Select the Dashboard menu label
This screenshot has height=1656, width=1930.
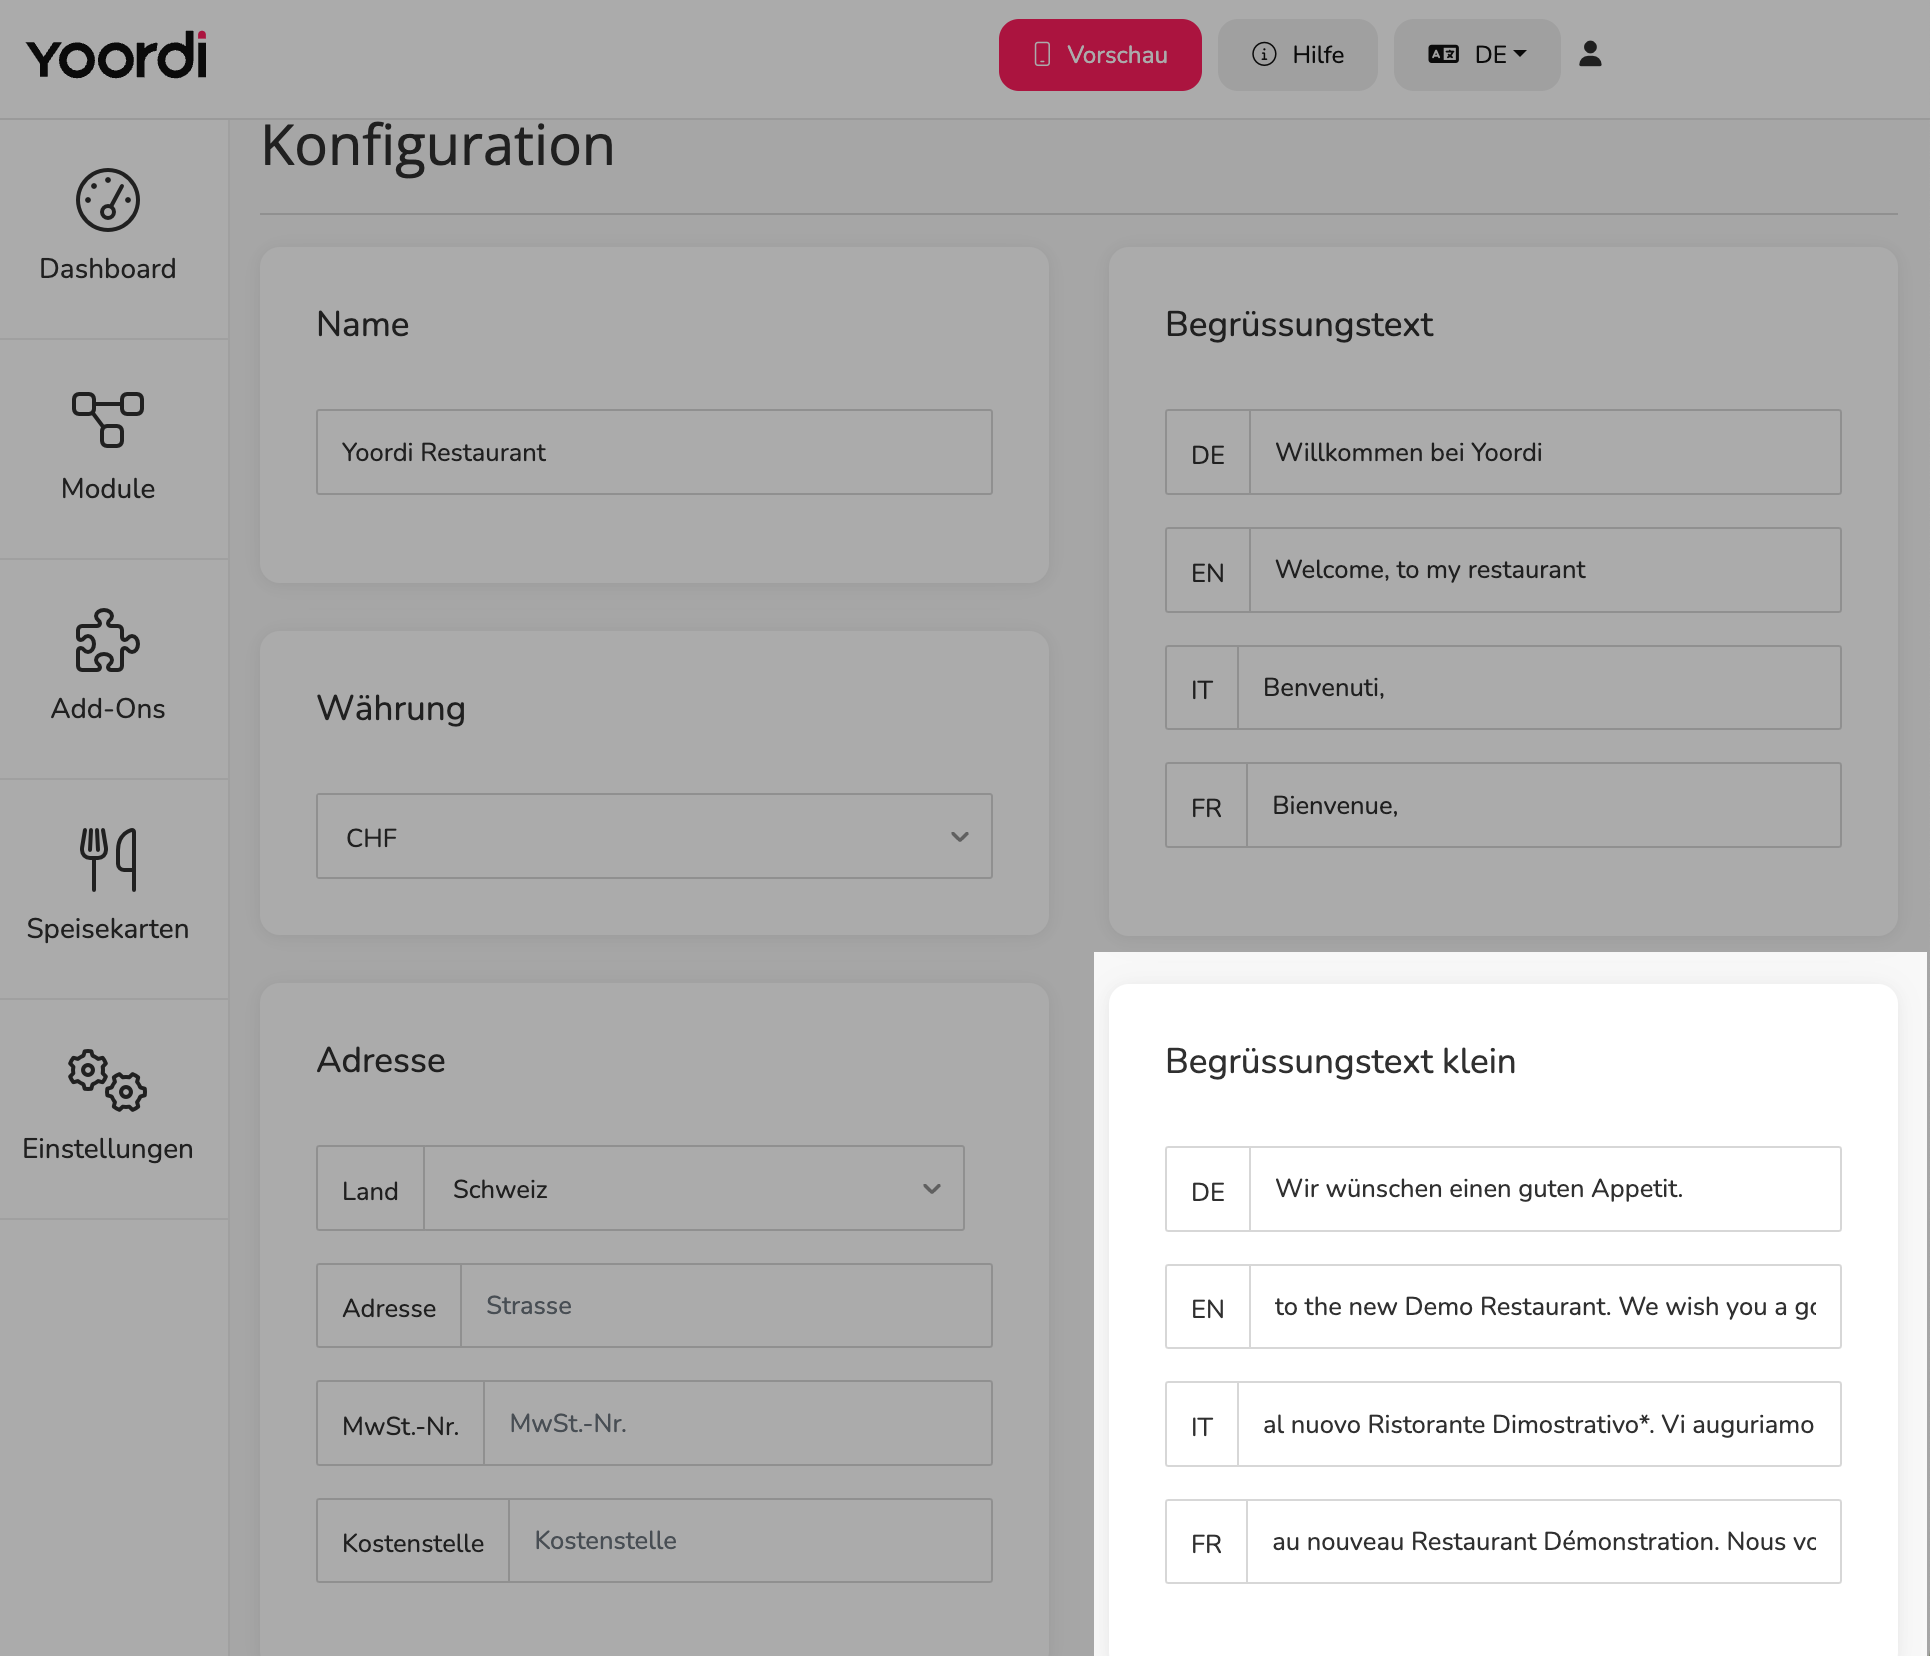108,269
